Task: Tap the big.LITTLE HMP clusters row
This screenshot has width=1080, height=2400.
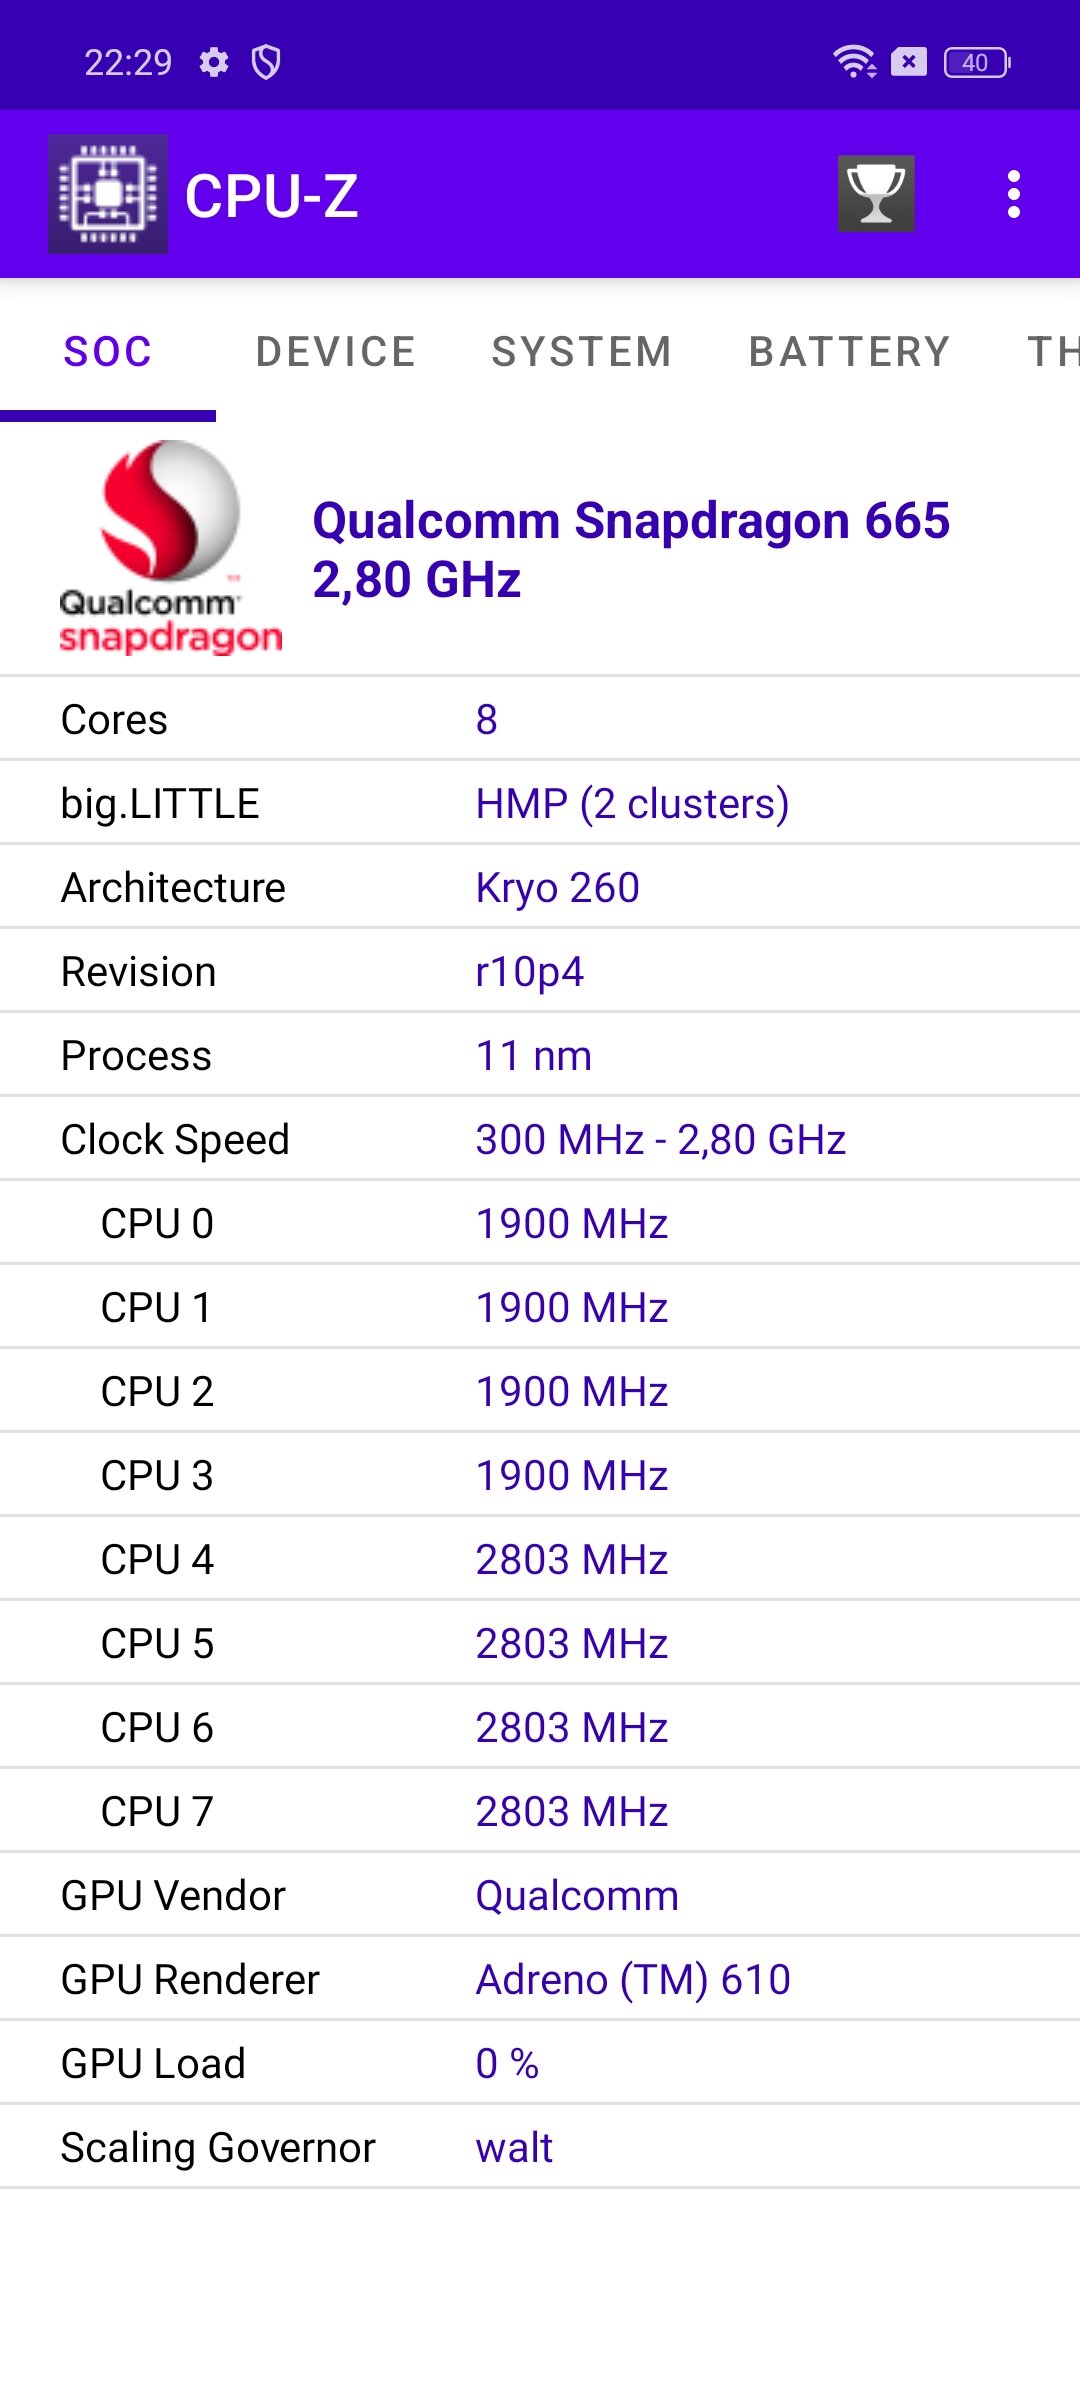Action: coord(540,803)
